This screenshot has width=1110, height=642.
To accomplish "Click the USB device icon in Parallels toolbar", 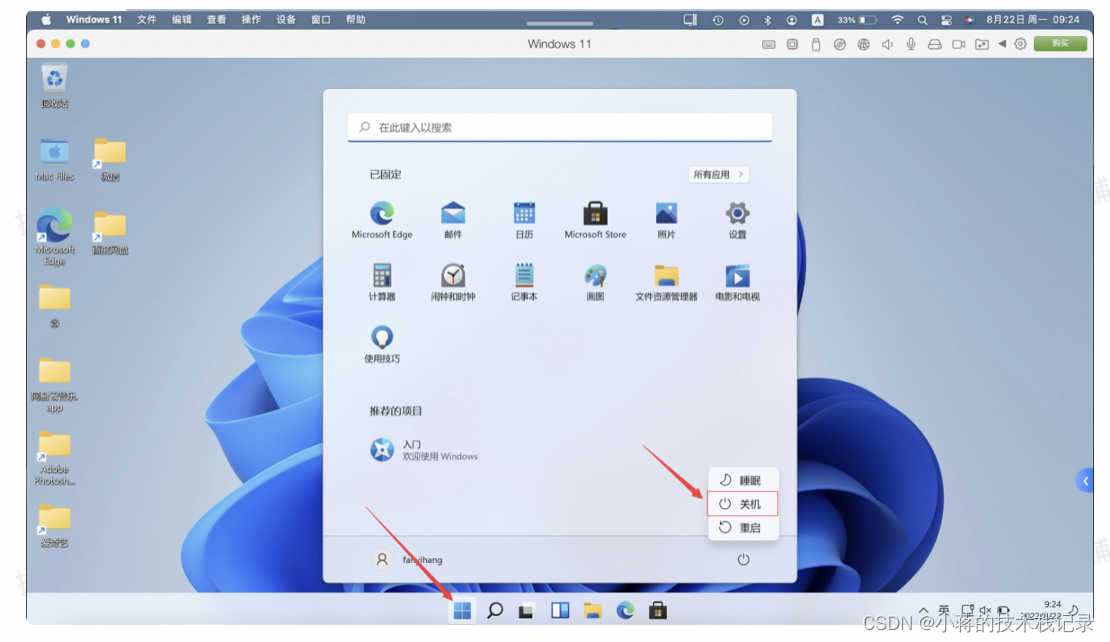I will (816, 44).
